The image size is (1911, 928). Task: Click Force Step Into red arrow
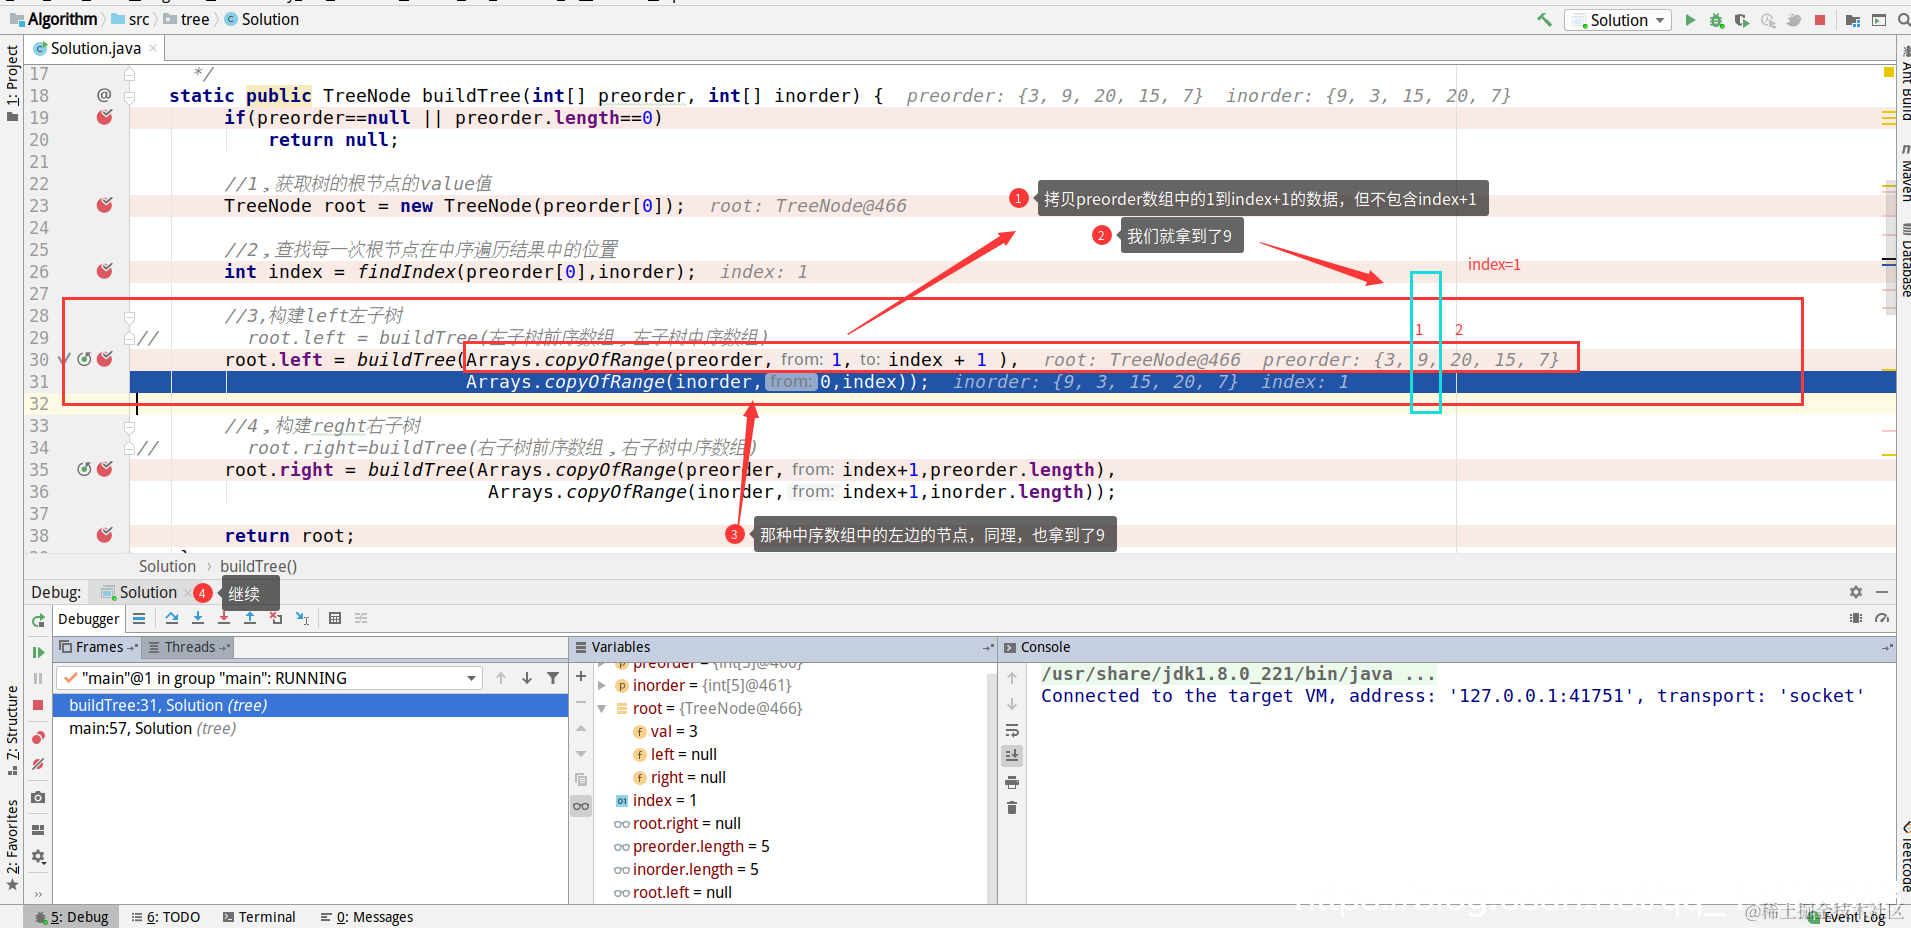point(224,619)
